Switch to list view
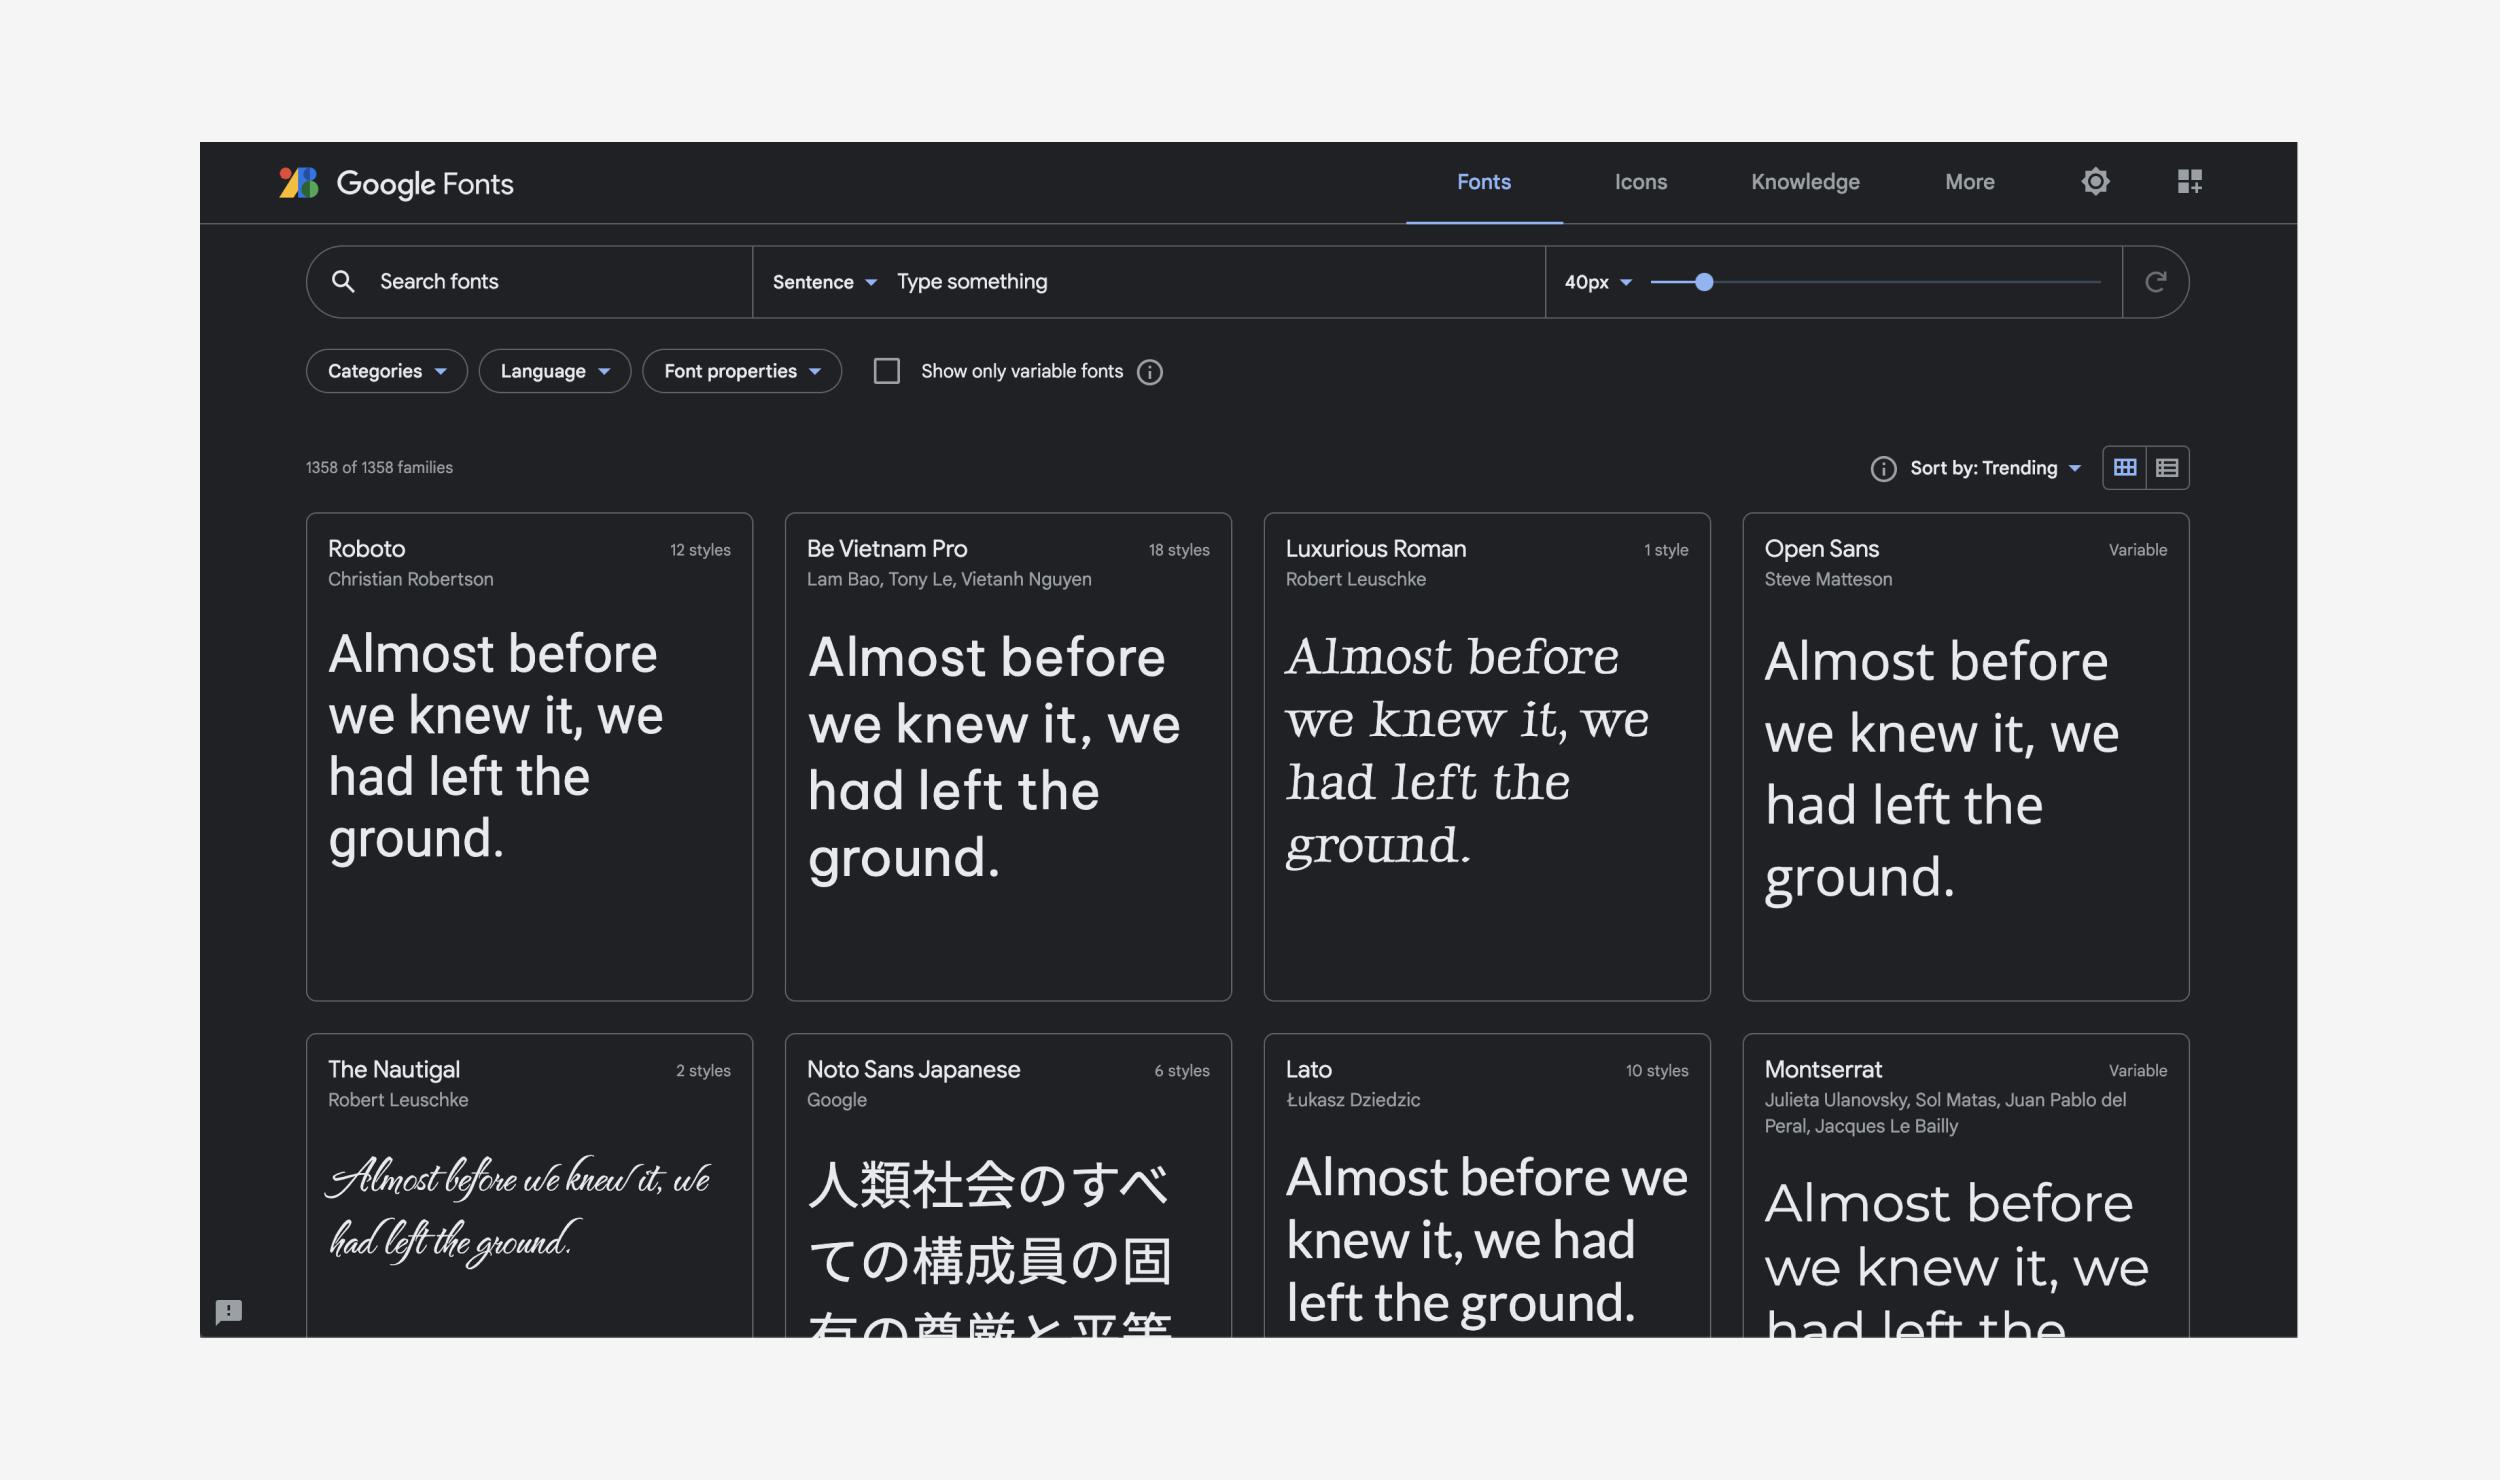This screenshot has width=2500, height=1480. point(2167,468)
